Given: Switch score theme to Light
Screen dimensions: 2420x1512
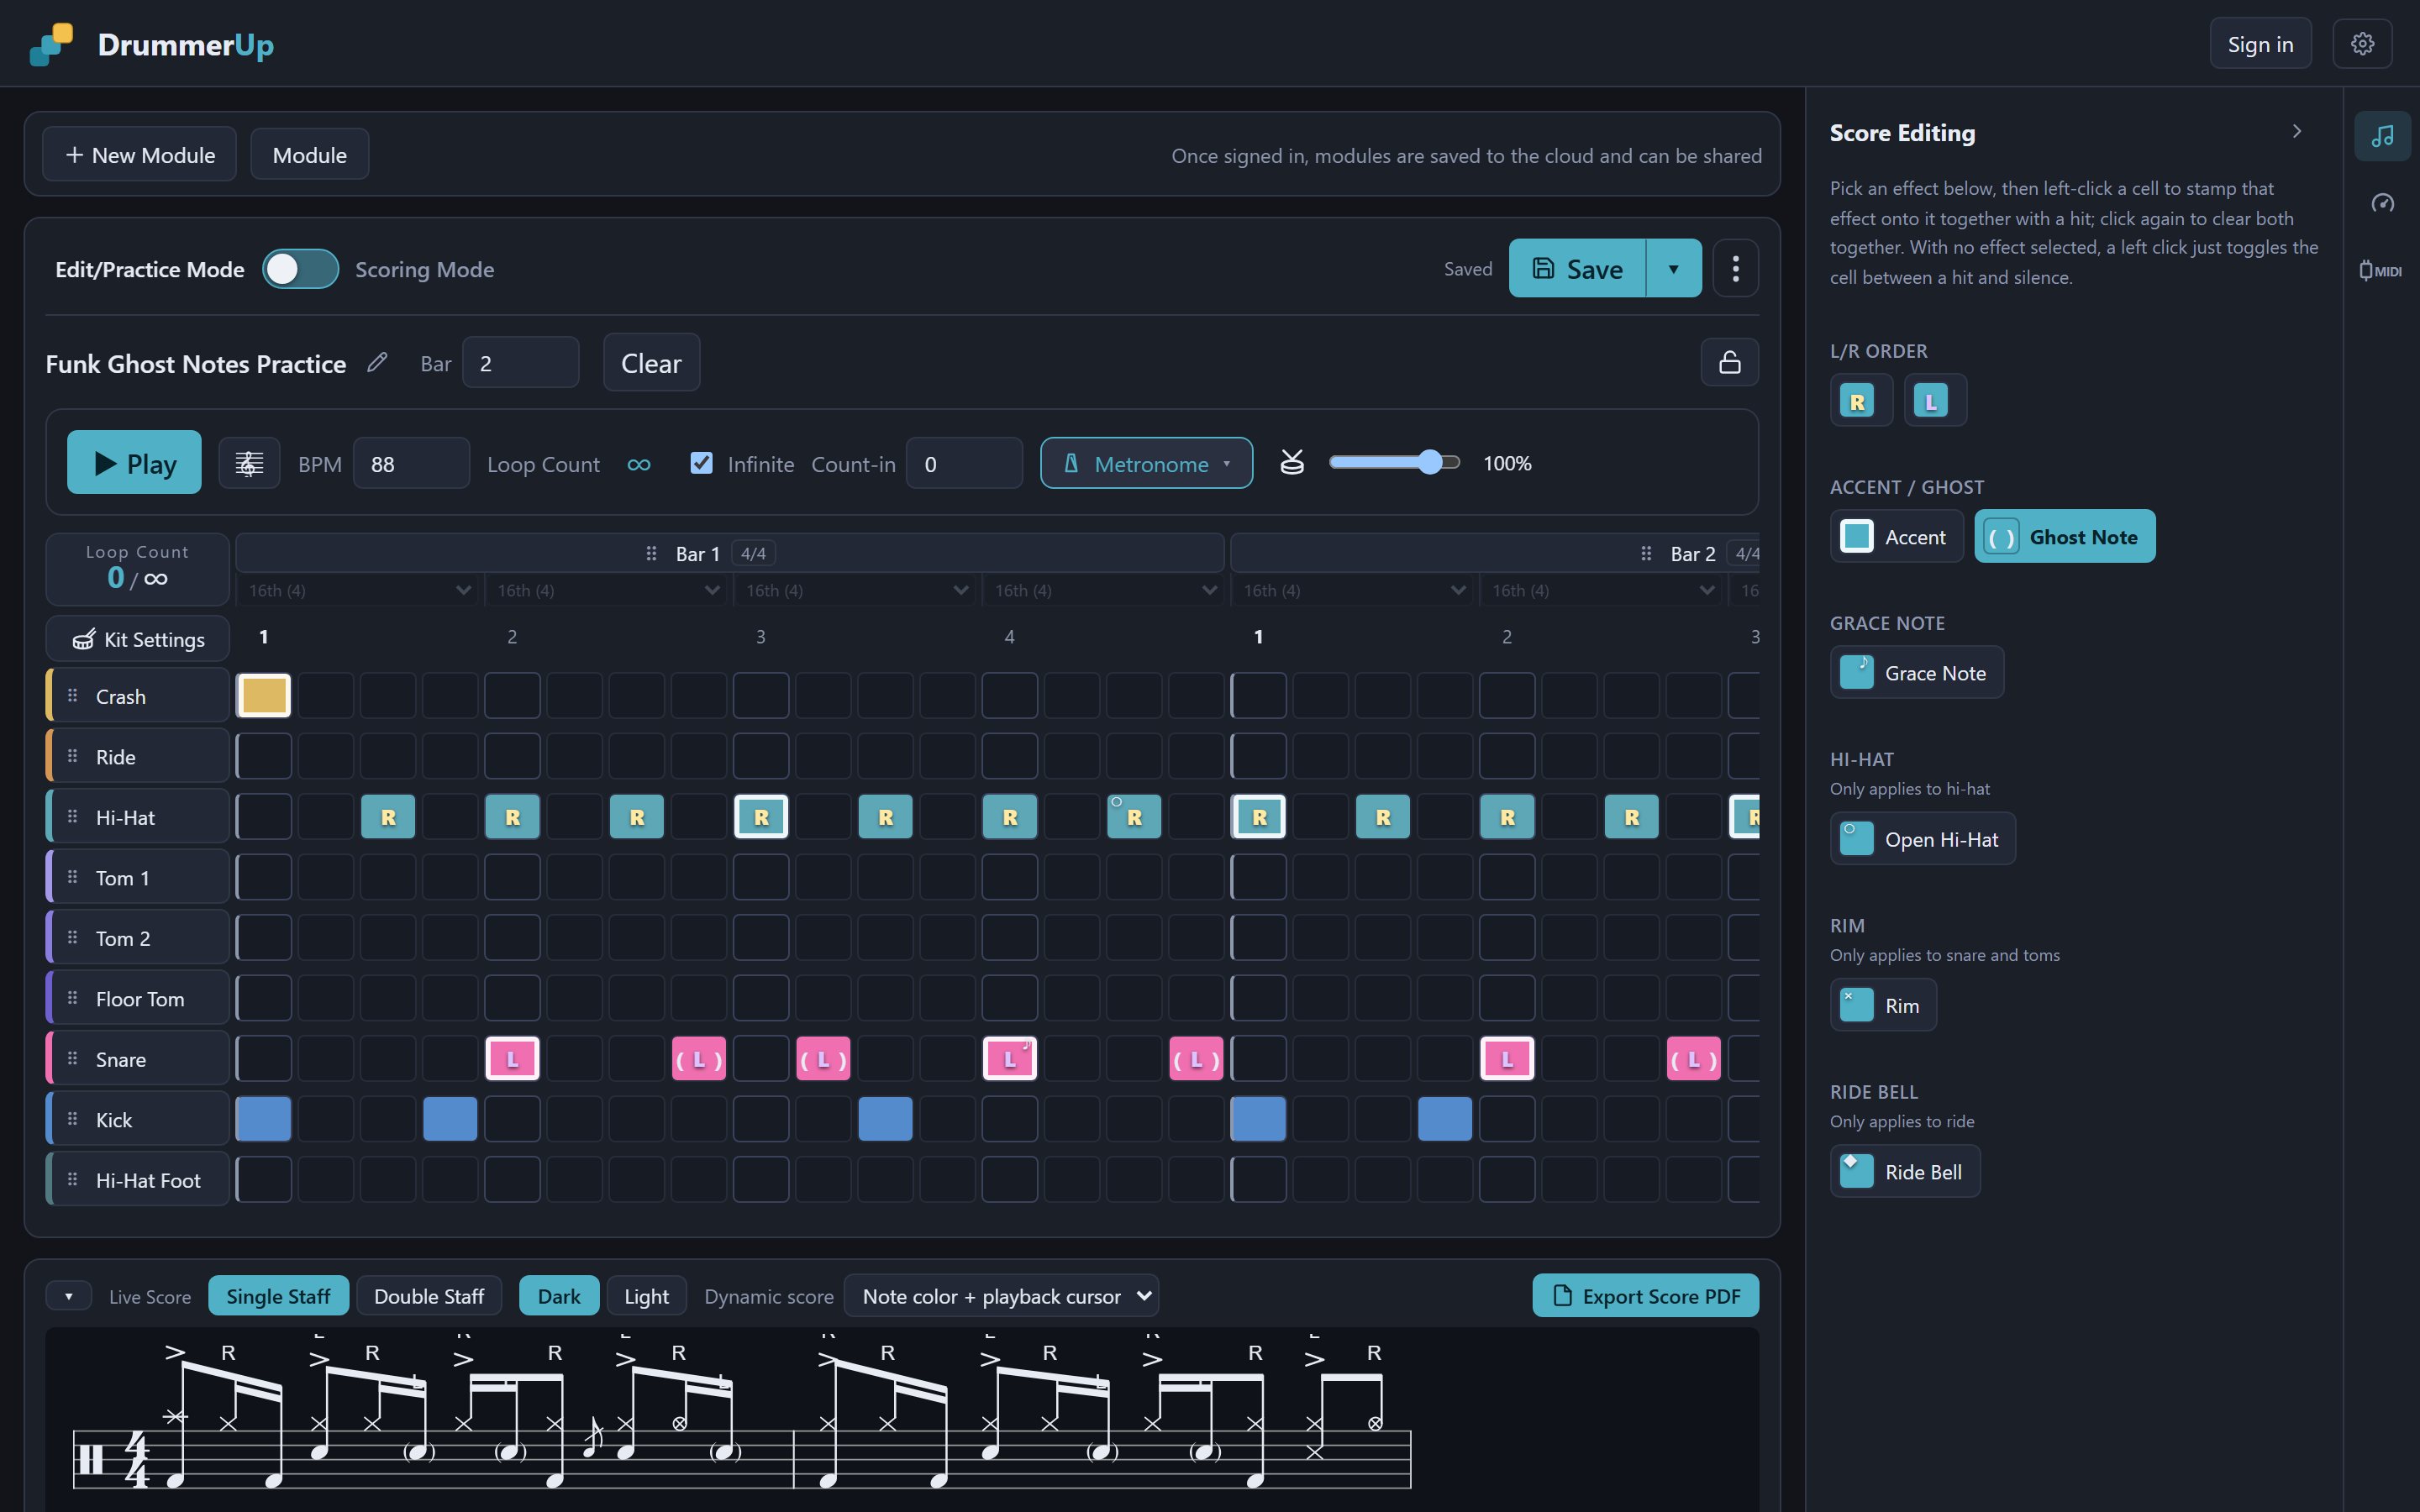Looking at the screenshot, I should pyautogui.click(x=646, y=1296).
